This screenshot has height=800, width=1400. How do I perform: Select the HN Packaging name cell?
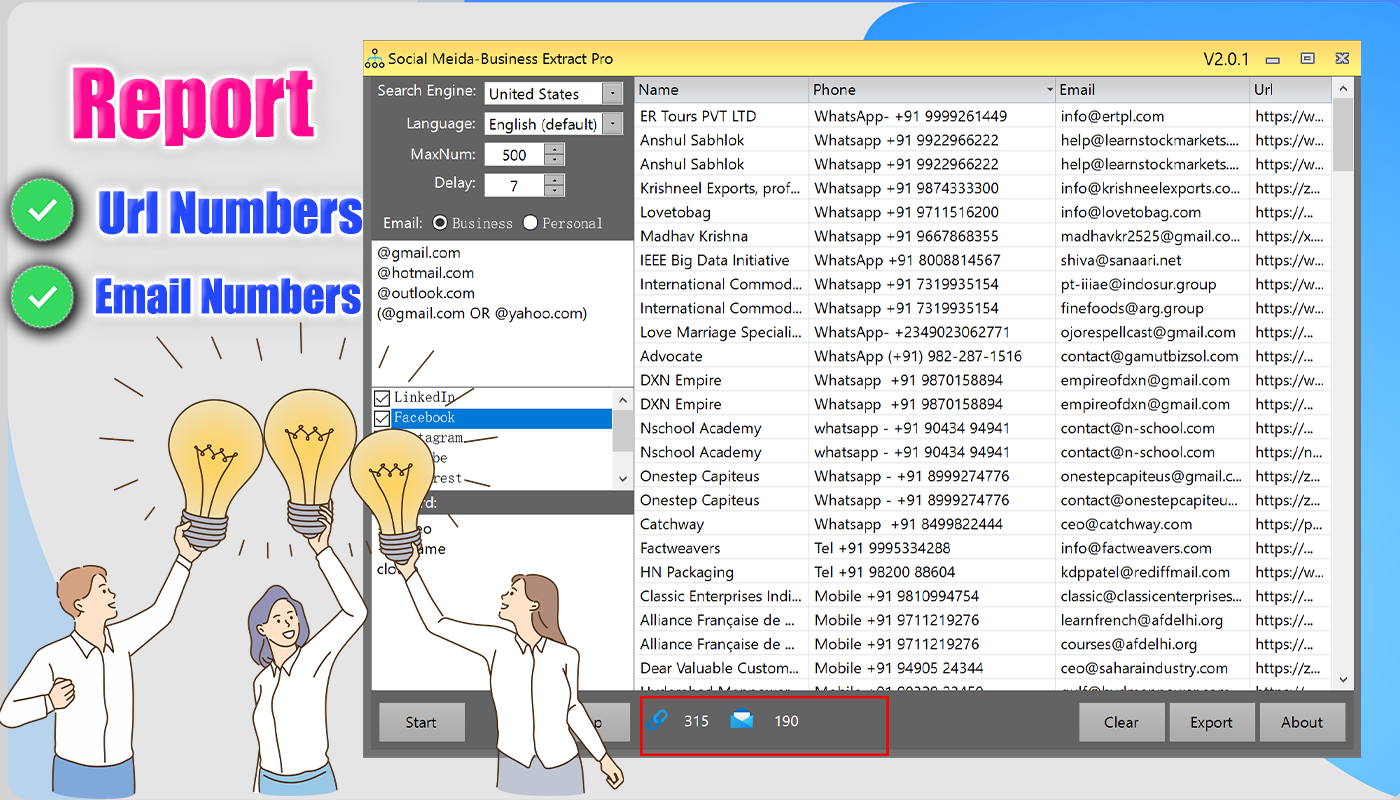click(x=722, y=572)
